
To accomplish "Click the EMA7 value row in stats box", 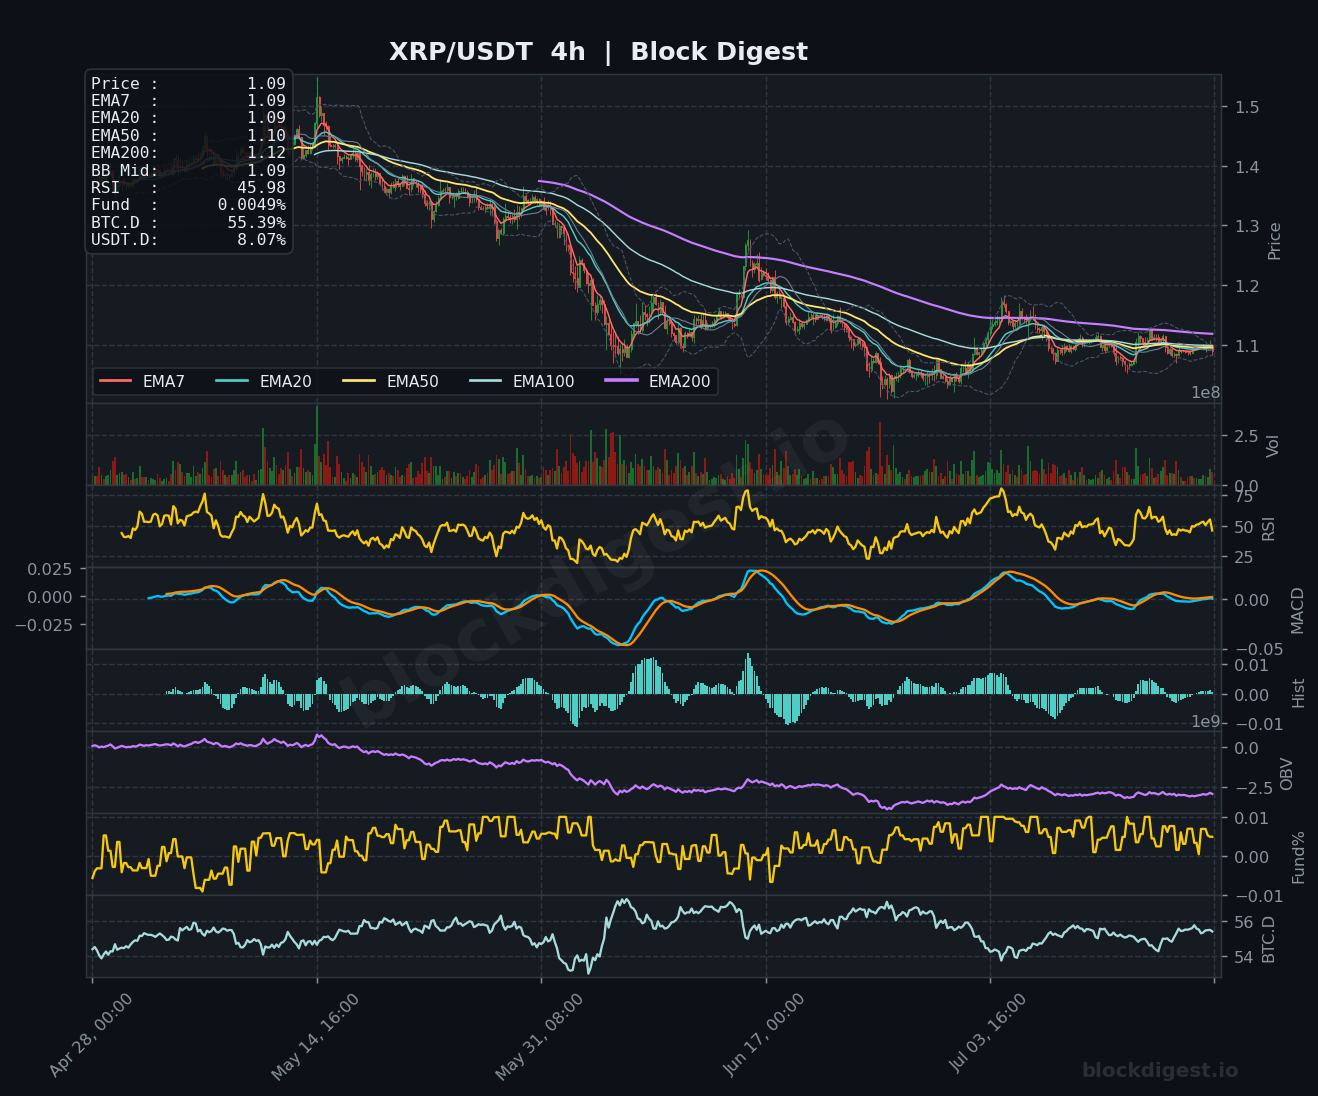I will coord(188,101).
